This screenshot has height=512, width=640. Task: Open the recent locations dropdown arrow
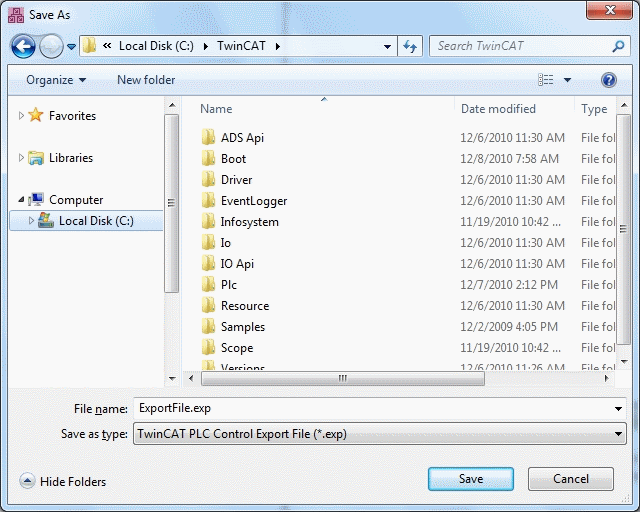click(71, 47)
